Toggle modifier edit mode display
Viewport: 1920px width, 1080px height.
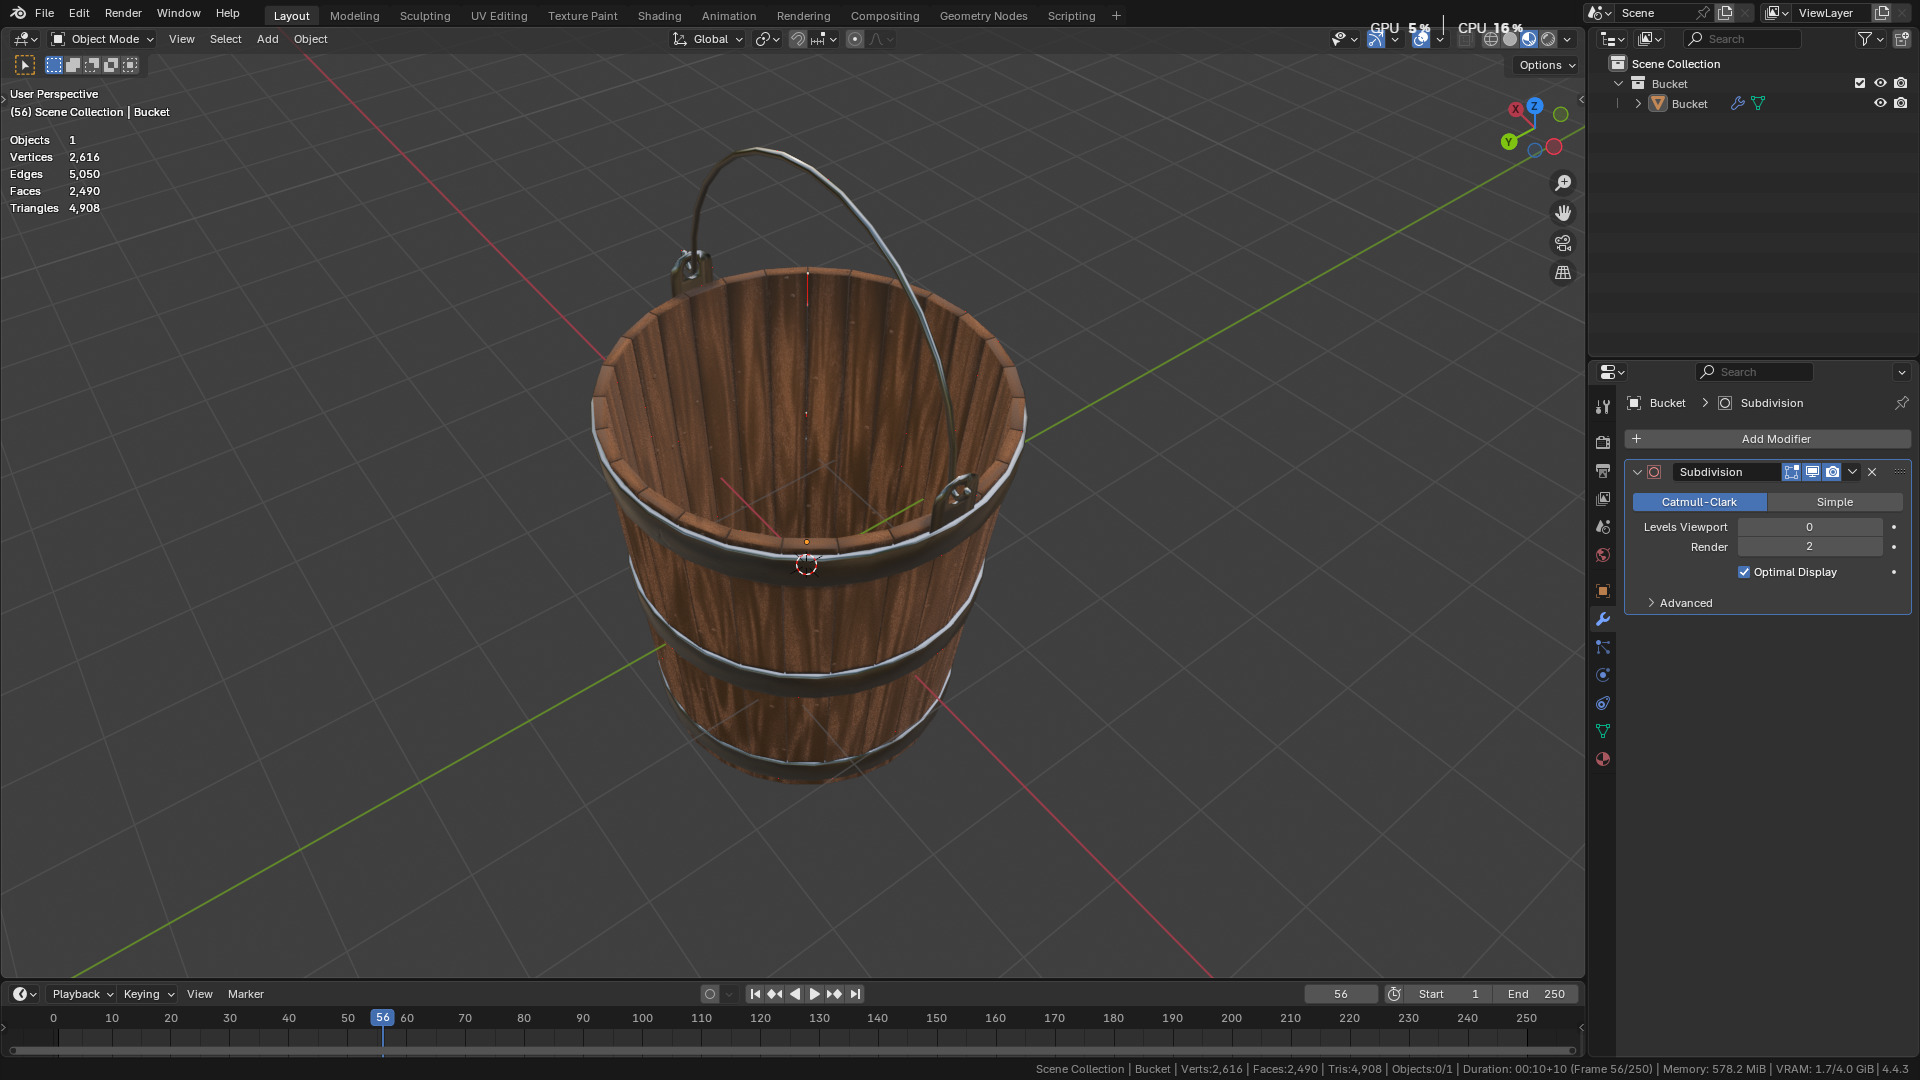pyautogui.click(x=1791, y=472)
